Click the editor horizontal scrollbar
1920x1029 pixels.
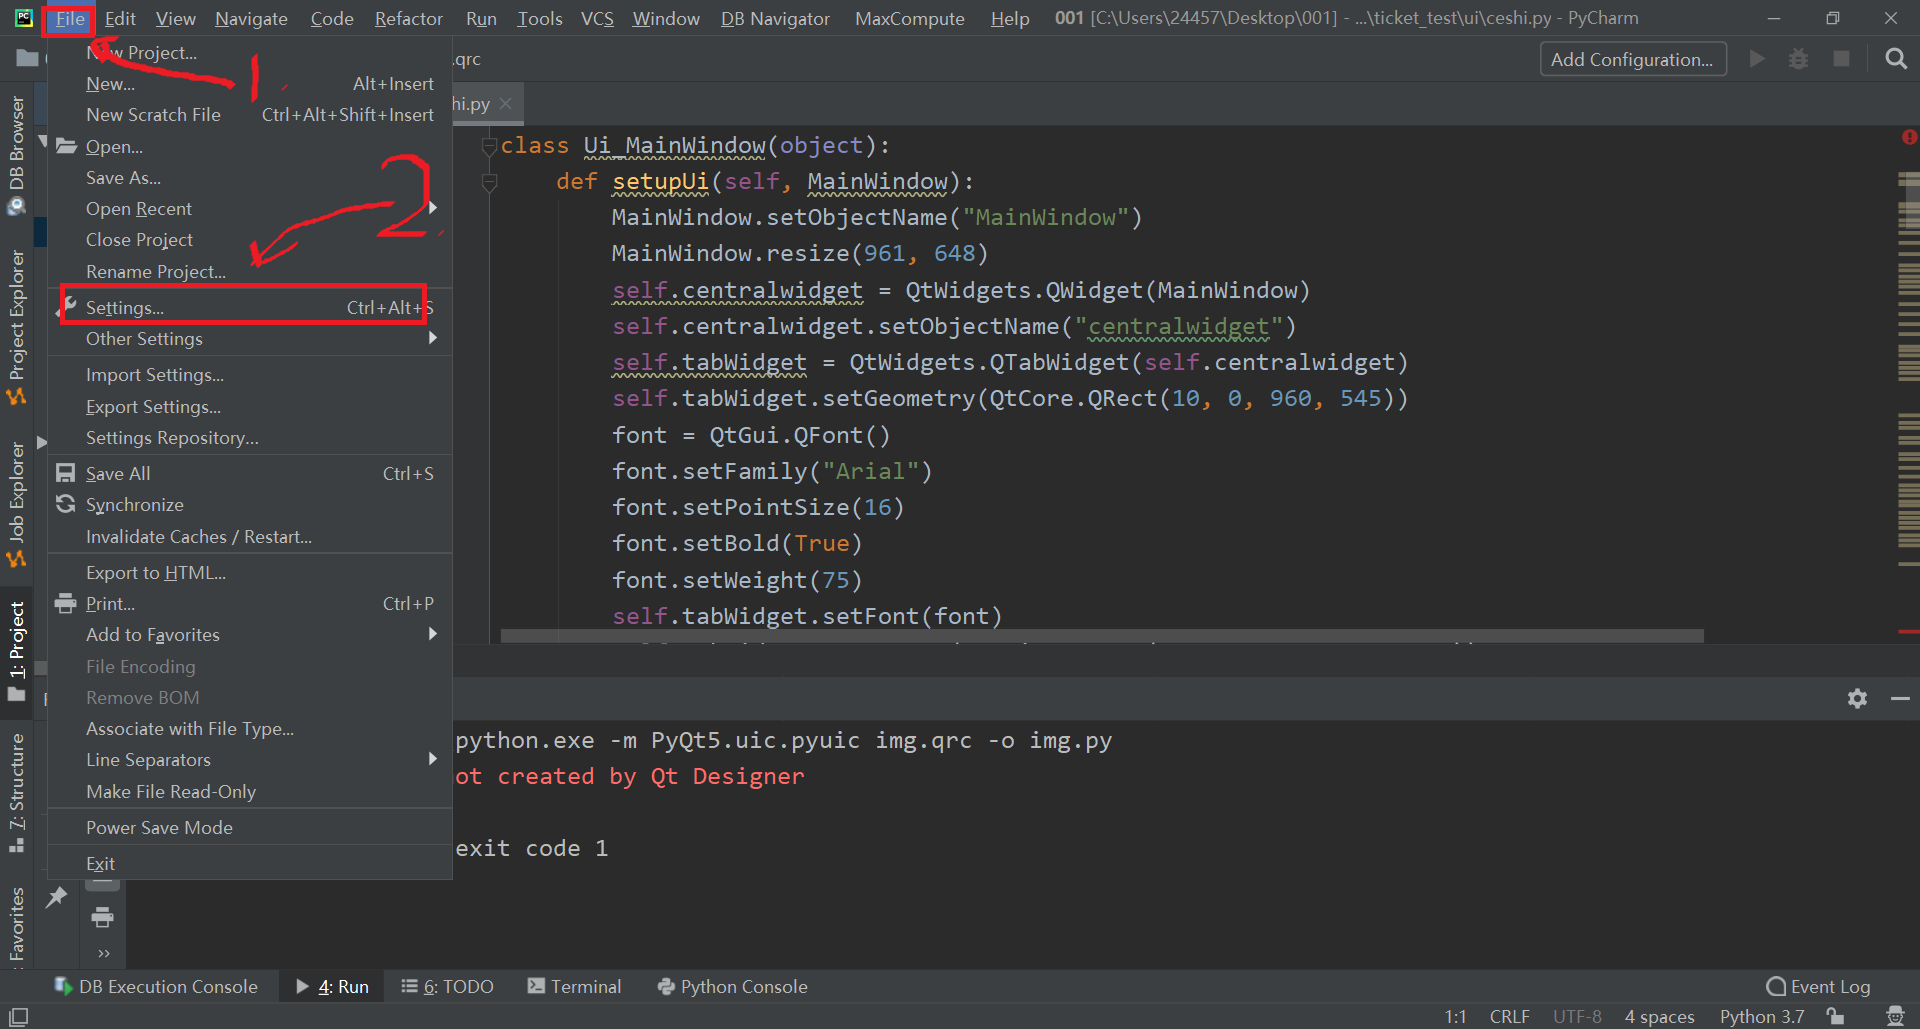point(1102,636)
